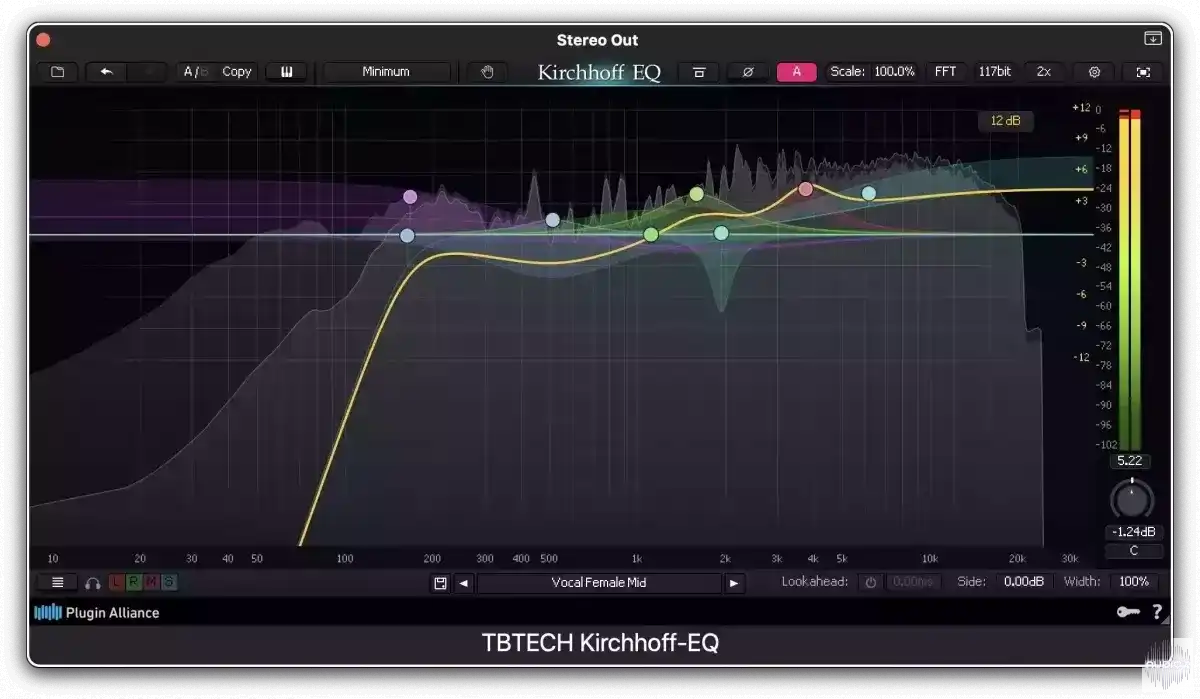Click the fullscreen resize icon

coord(1143,71)
